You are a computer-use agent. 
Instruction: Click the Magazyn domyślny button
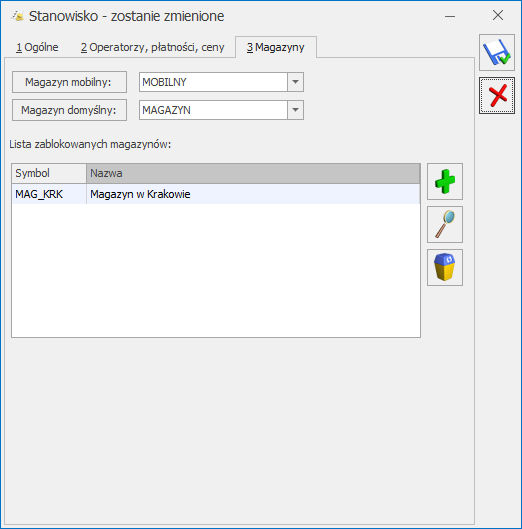click(70, 110)
